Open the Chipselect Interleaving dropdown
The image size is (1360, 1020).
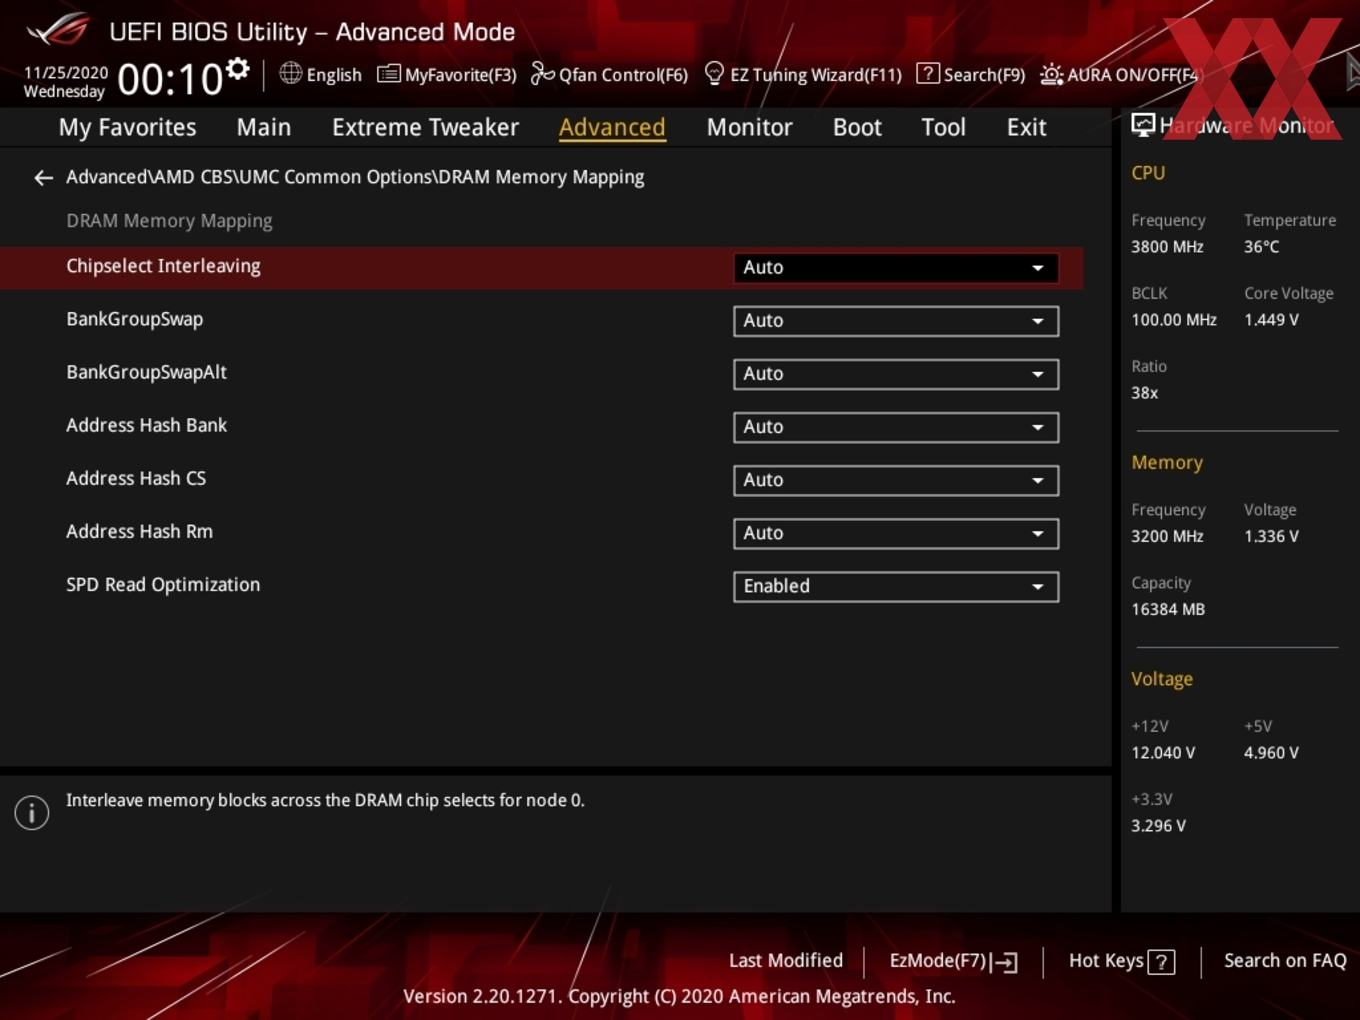[896, 268]
